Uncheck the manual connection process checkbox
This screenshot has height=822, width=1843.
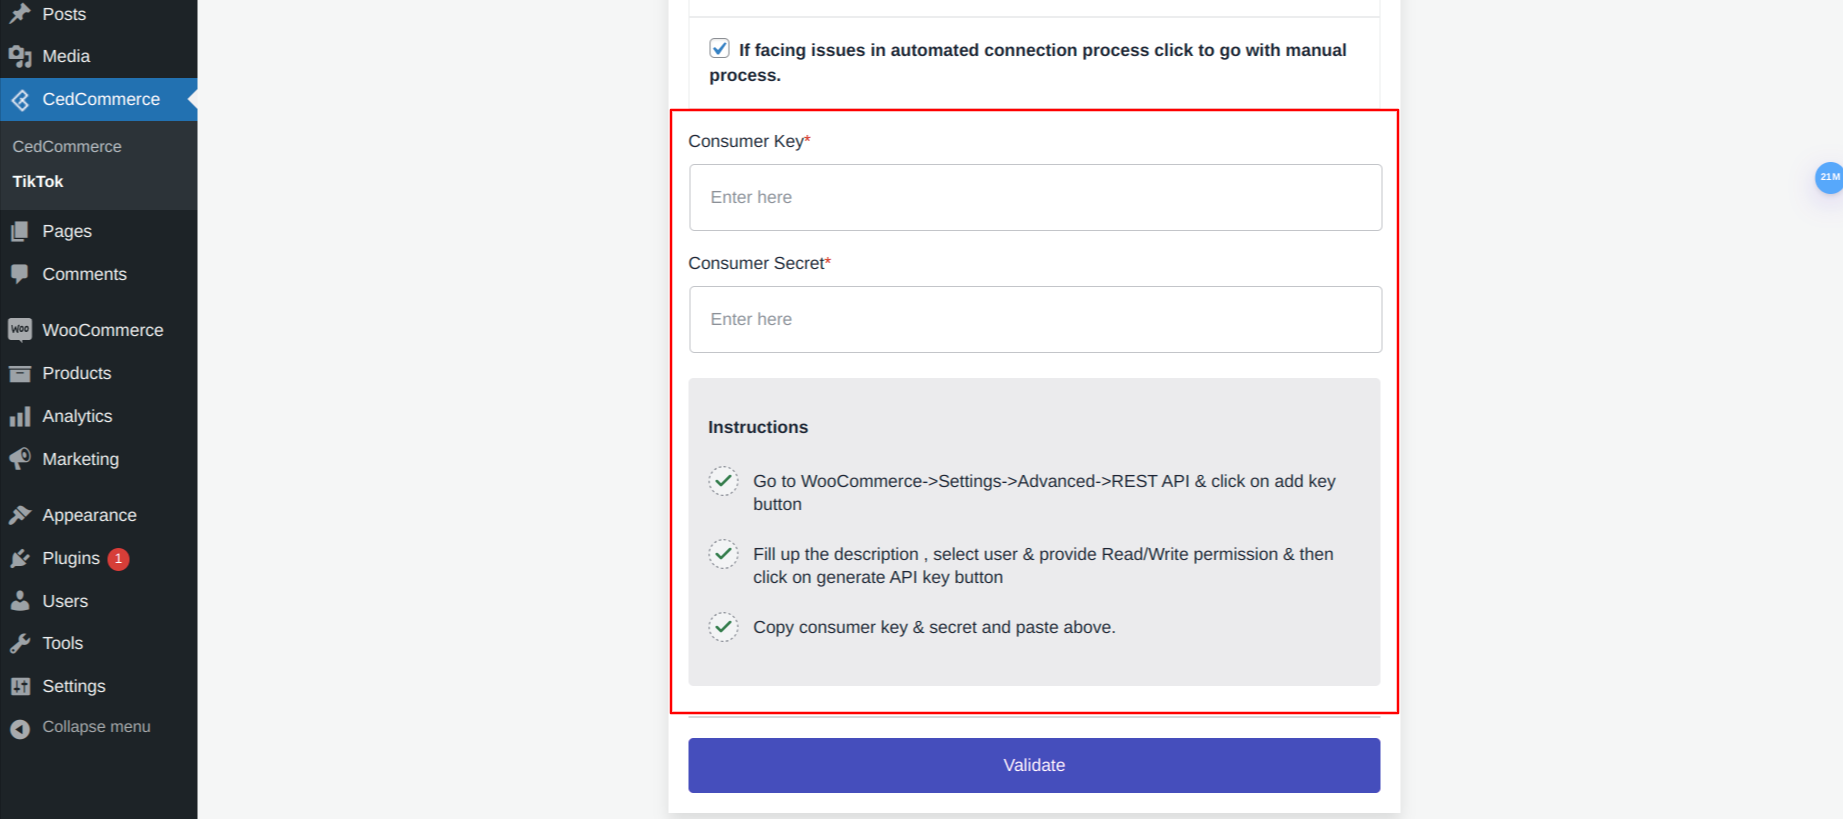click(x=719, y=48)
